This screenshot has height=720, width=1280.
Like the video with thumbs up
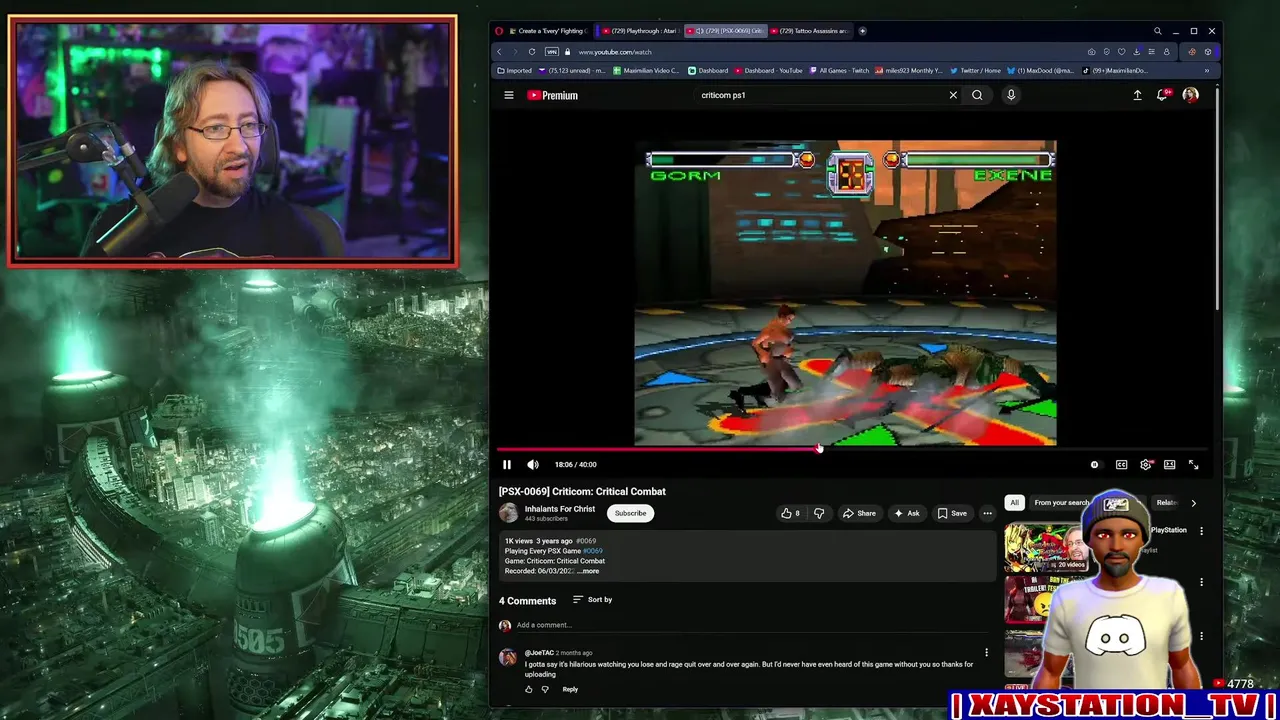point(790,513)
